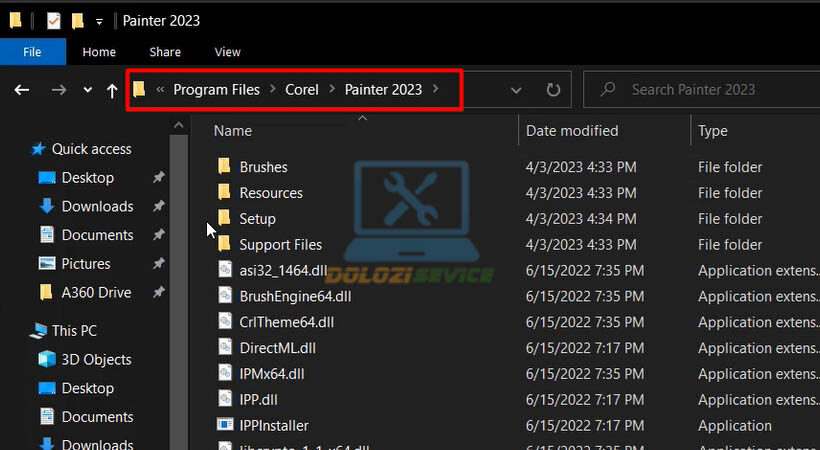Select the IPPInstaller application file
The width and height of the screenshot is (820, 450).
click(x=273, y=425)
